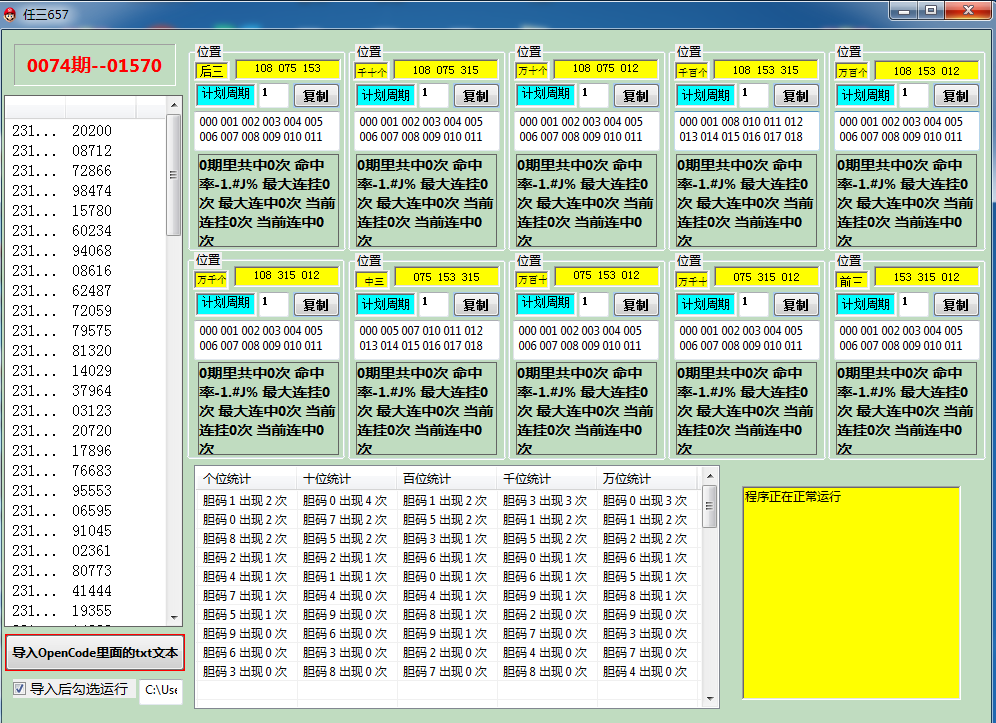Click the yellow 075 315 012 field
The image size is (996, 723).
click(x=767, y=277)
